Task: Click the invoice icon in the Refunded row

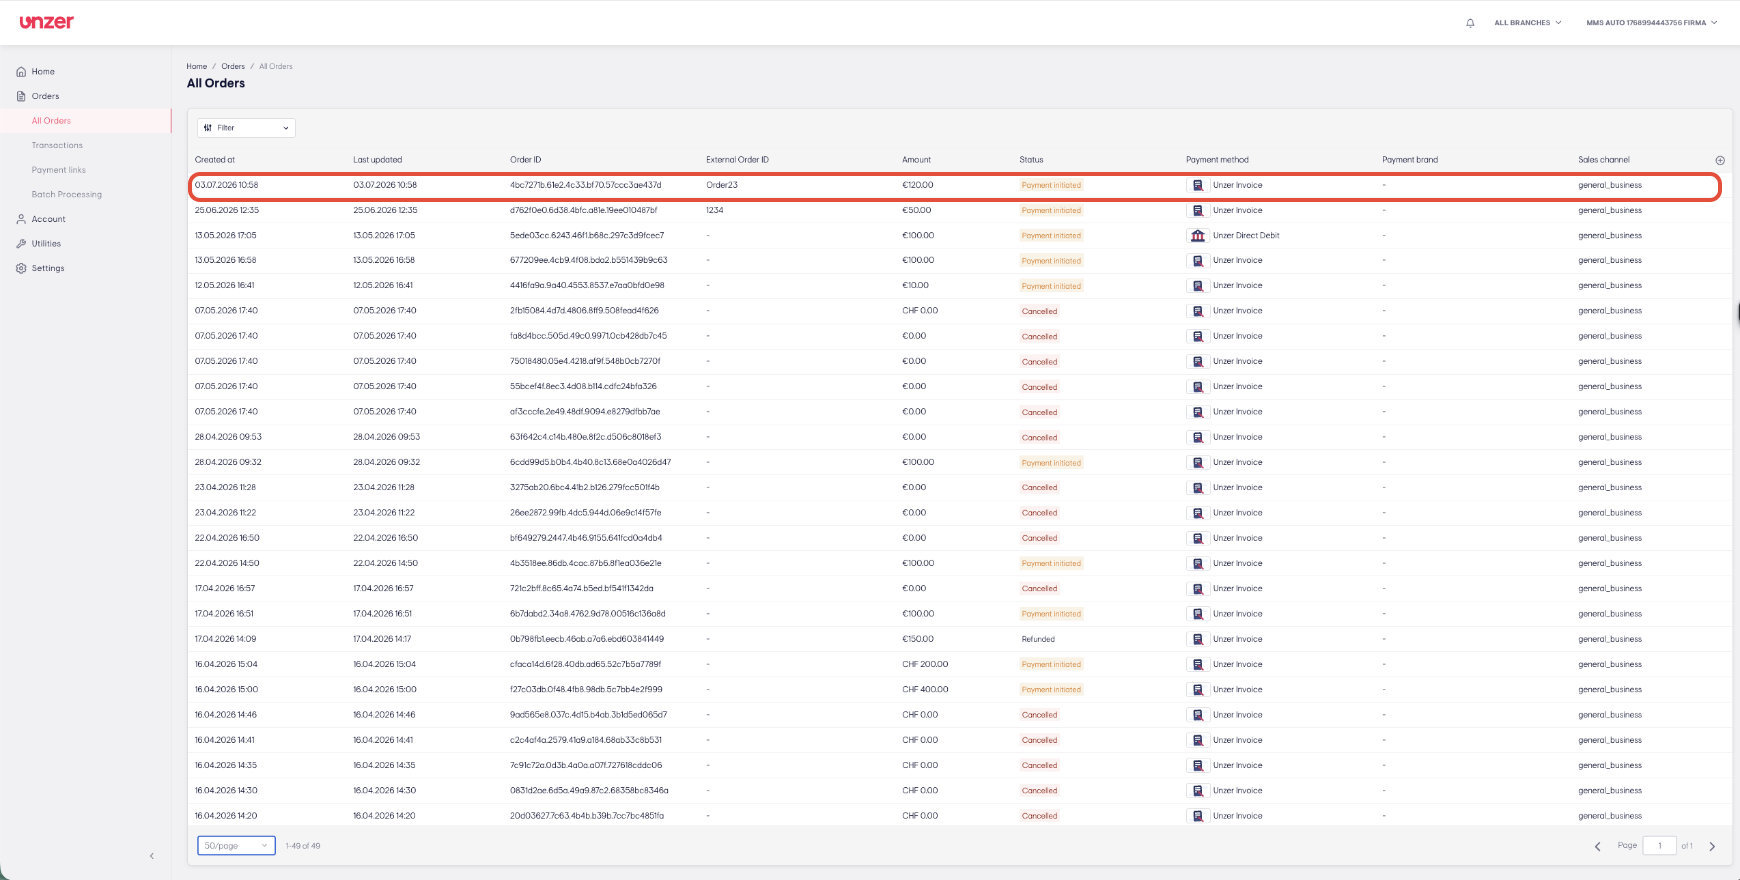Action: (x=1198, y=639)
